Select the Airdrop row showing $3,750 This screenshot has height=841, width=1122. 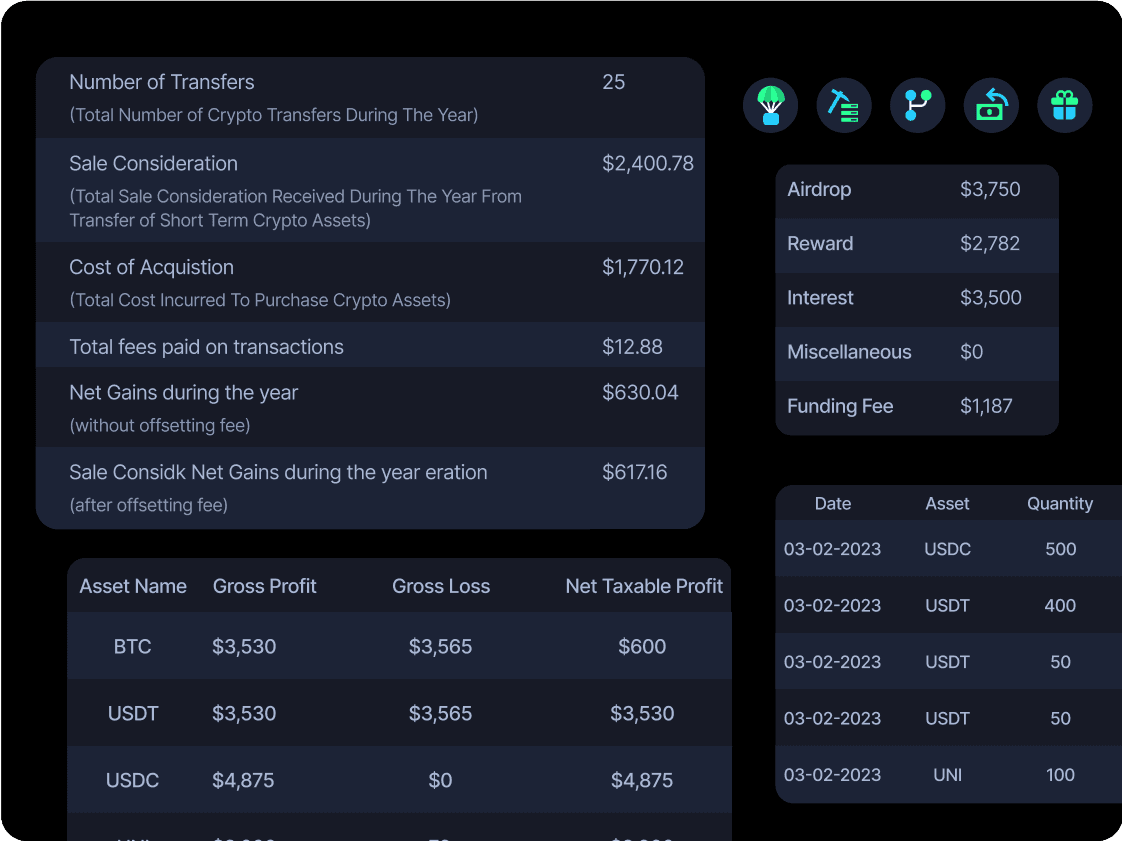point(916,190)
